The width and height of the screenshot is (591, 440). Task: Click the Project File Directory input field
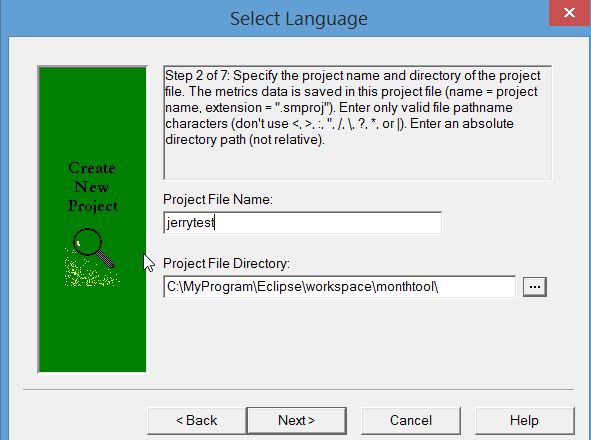coord(340,287)
